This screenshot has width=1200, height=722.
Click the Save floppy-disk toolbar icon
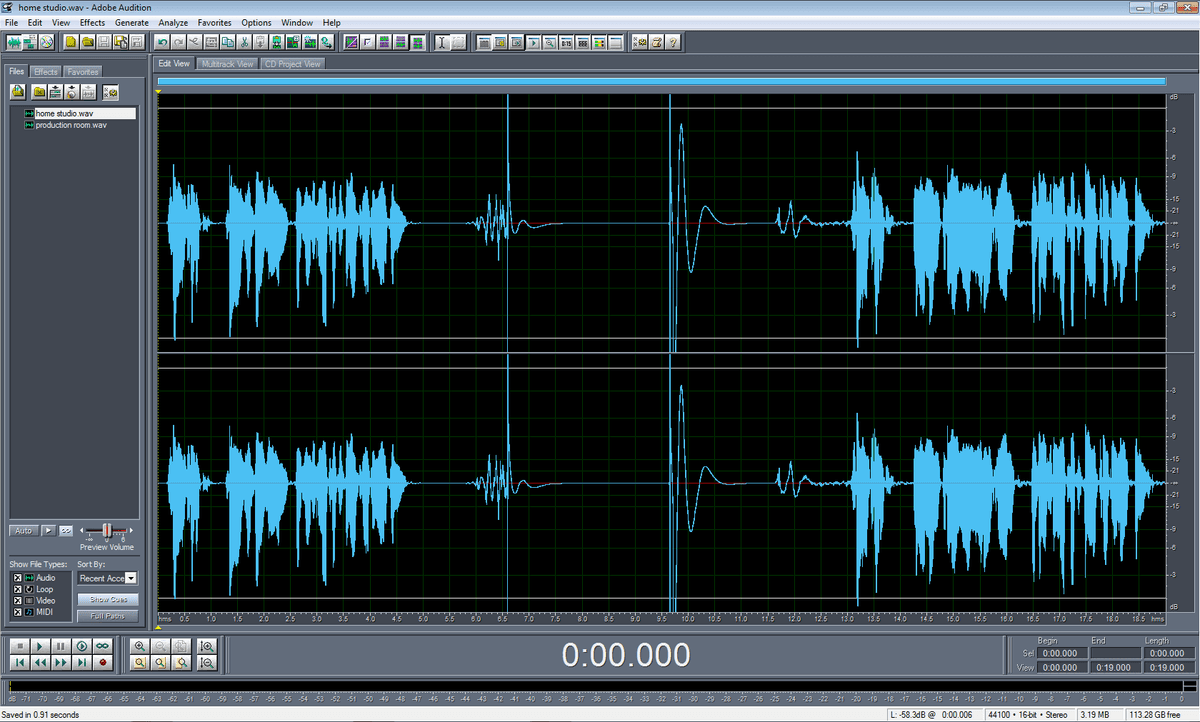104,42
